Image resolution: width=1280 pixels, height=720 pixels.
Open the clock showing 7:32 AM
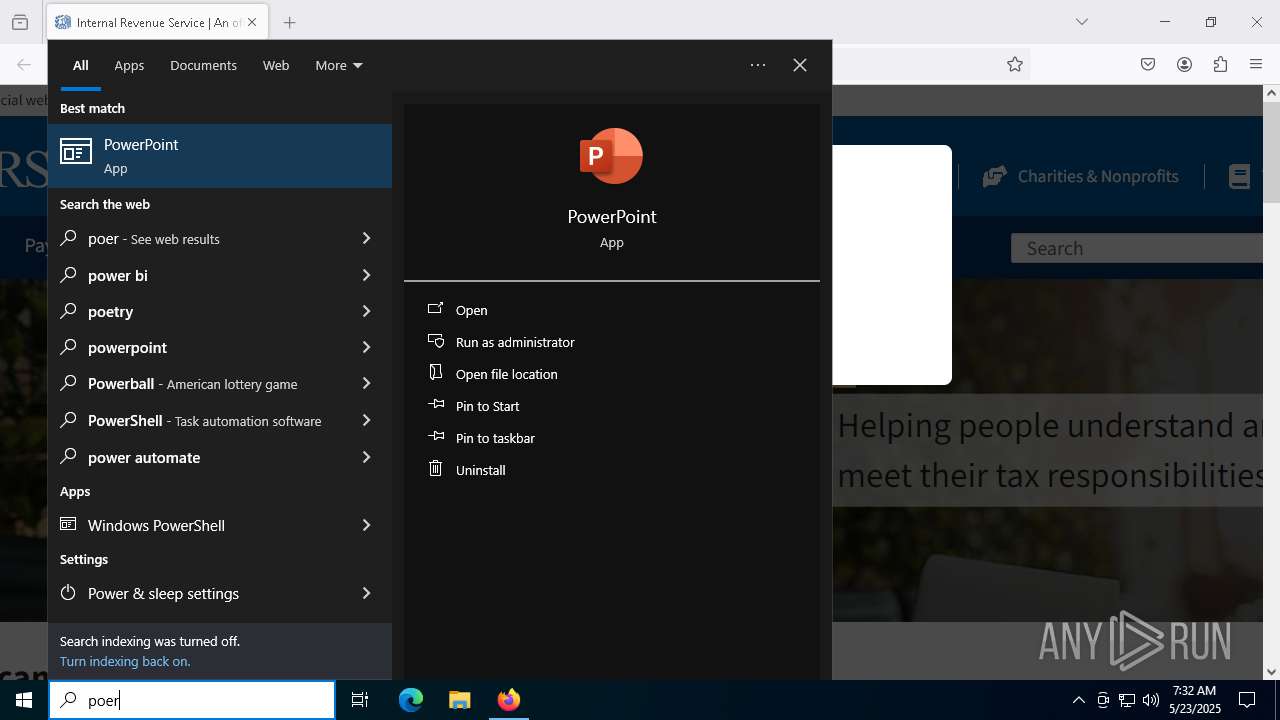point(1197,699)
